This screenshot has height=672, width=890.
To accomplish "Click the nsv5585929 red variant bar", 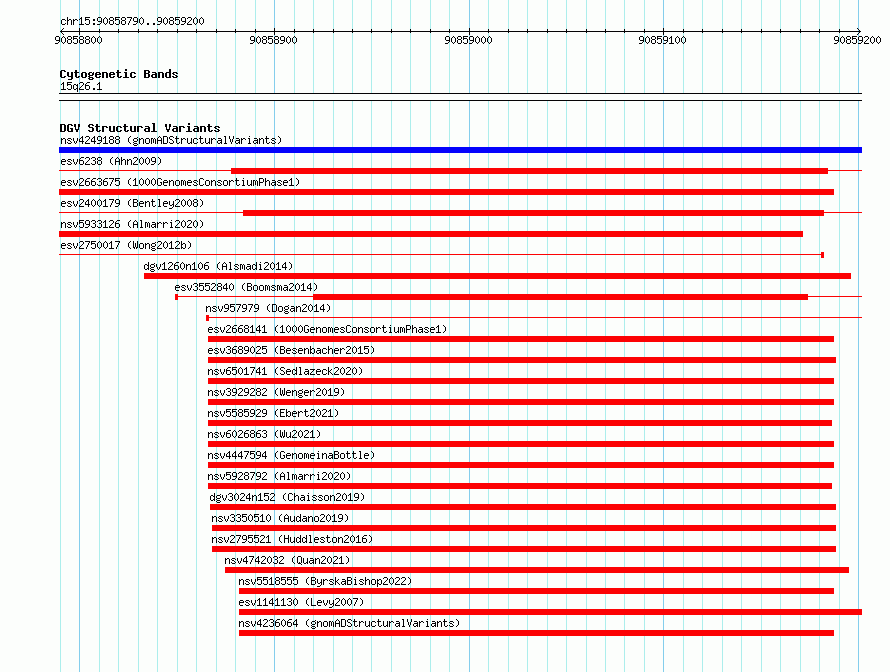I will (520, 423).
